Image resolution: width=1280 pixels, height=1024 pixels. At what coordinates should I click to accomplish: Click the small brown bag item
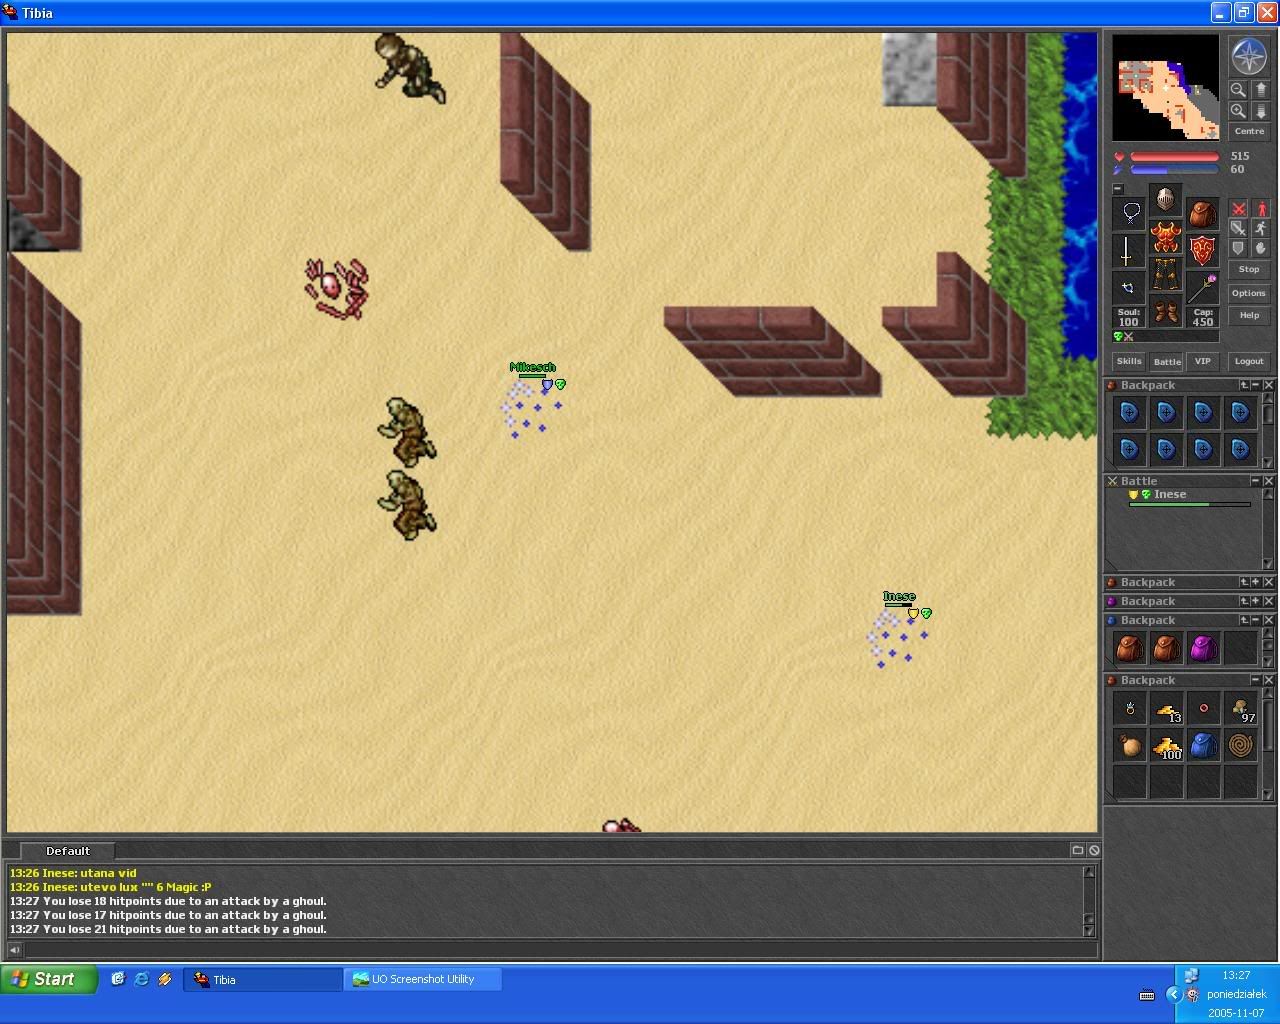coord(1130,746)
